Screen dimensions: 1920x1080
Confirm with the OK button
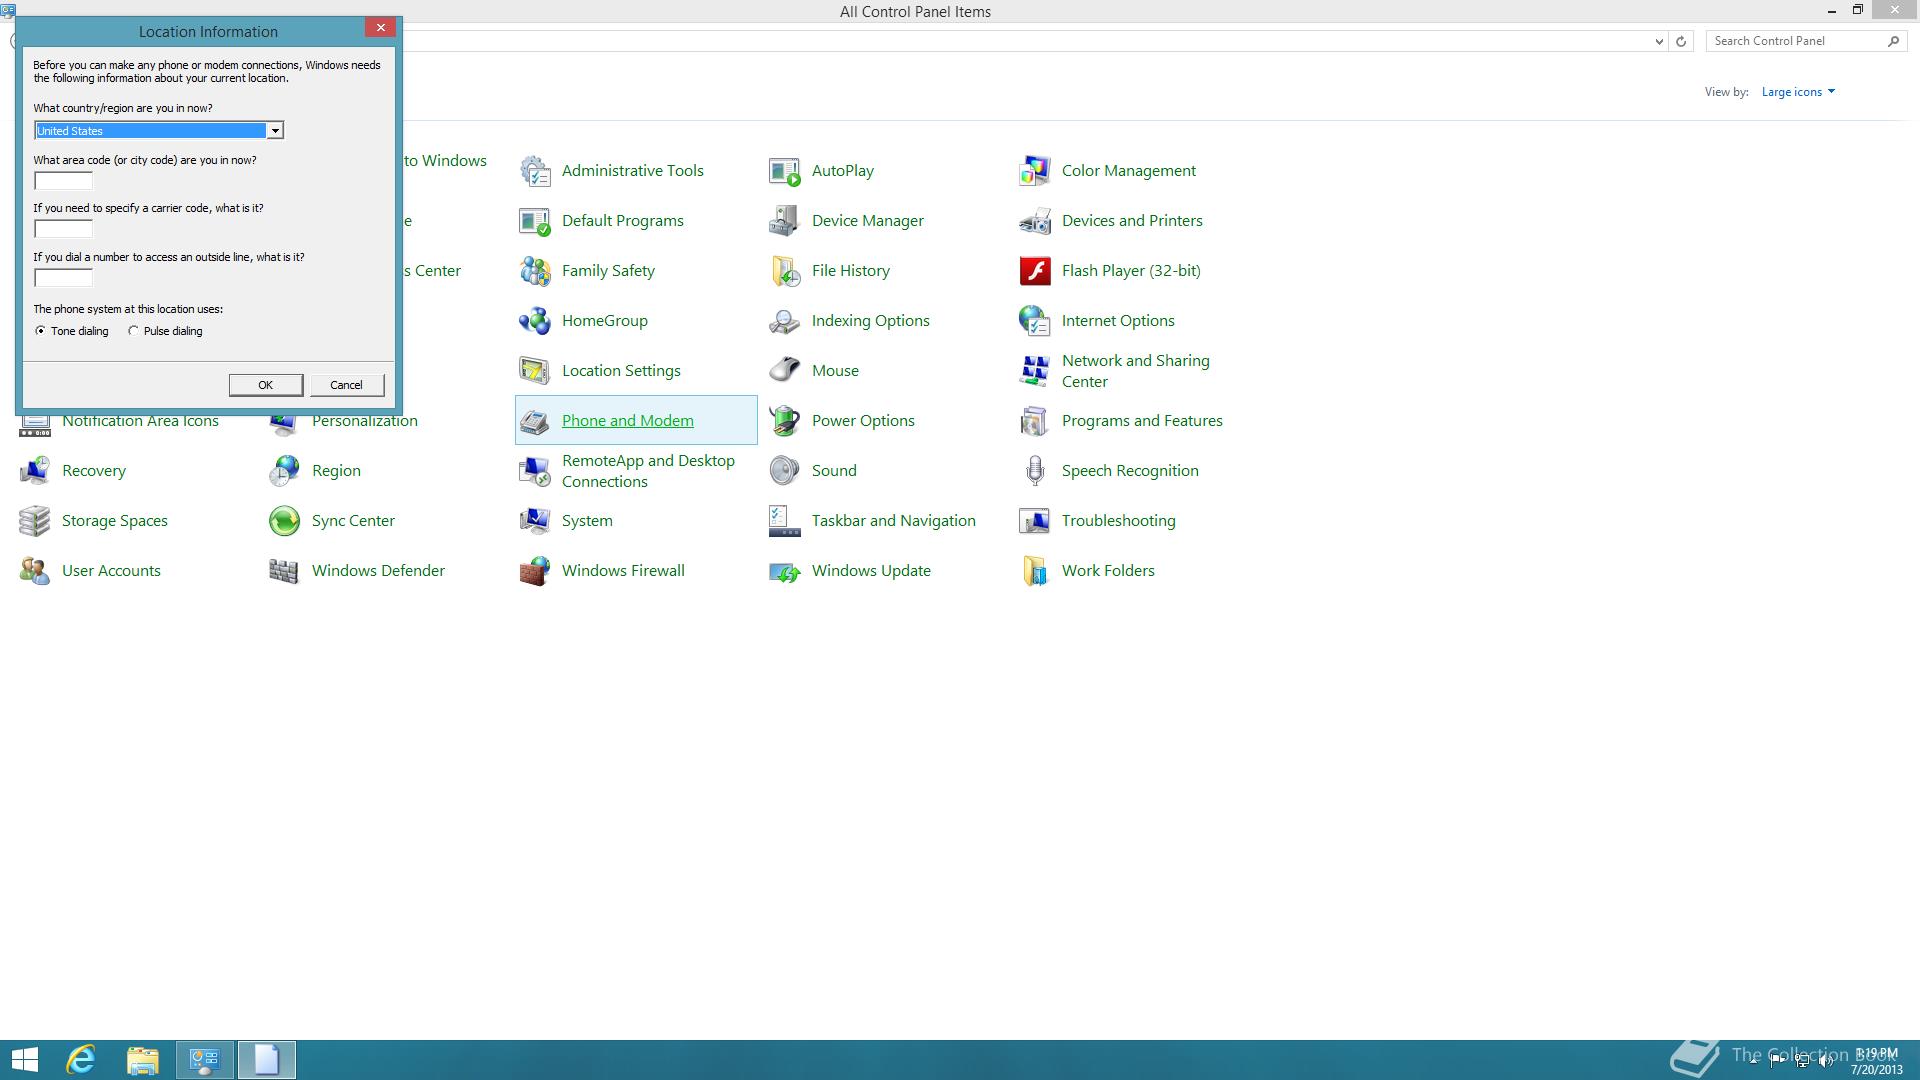coord(266,385)
